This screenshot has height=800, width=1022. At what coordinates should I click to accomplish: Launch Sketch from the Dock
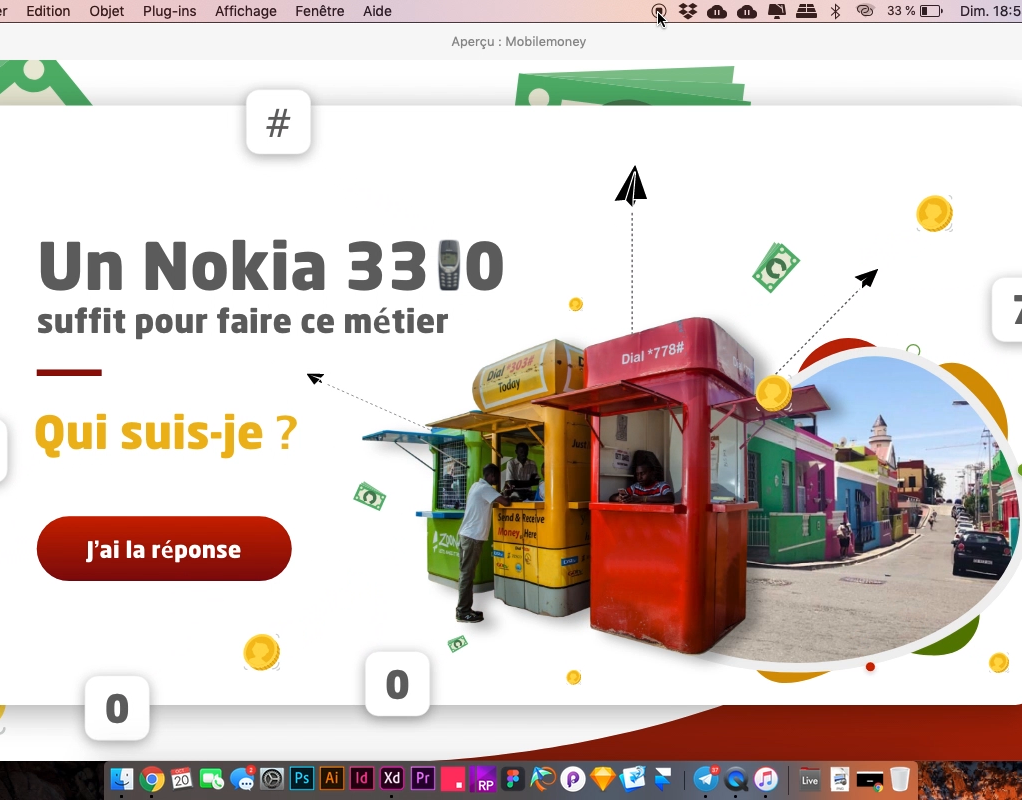(x=603, y=778)
